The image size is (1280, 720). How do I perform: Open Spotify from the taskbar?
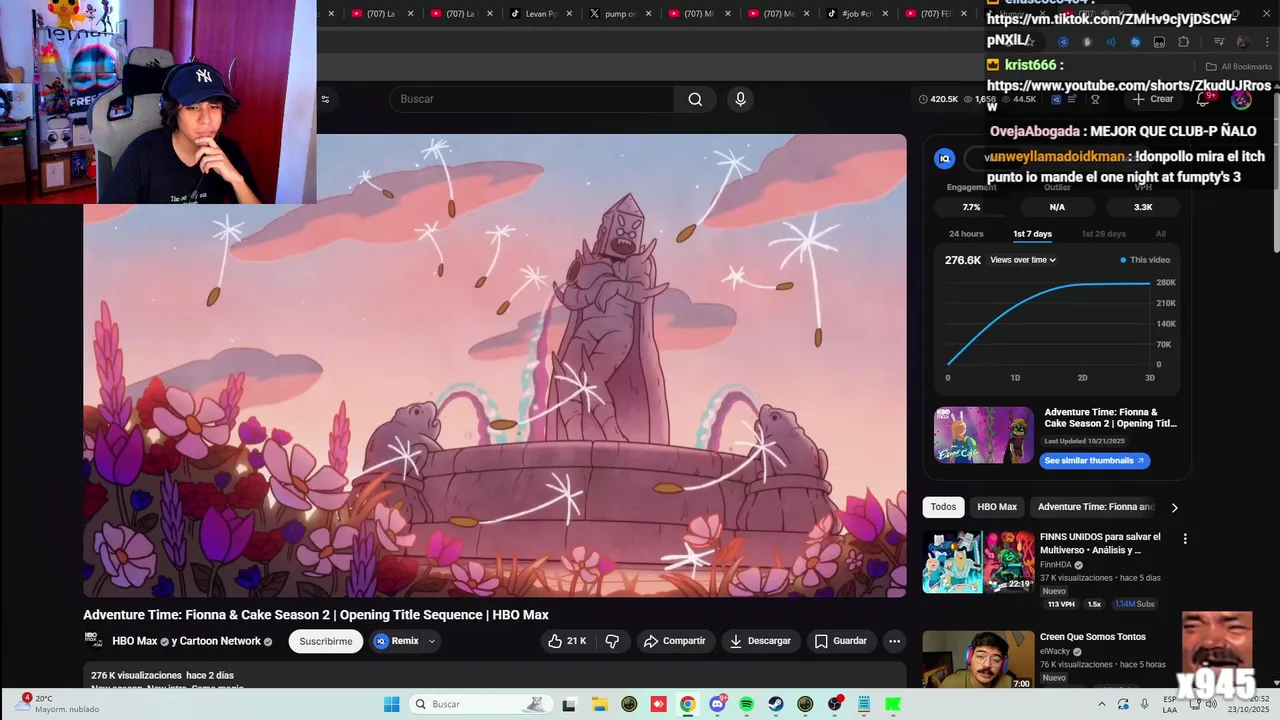[747, 704]
